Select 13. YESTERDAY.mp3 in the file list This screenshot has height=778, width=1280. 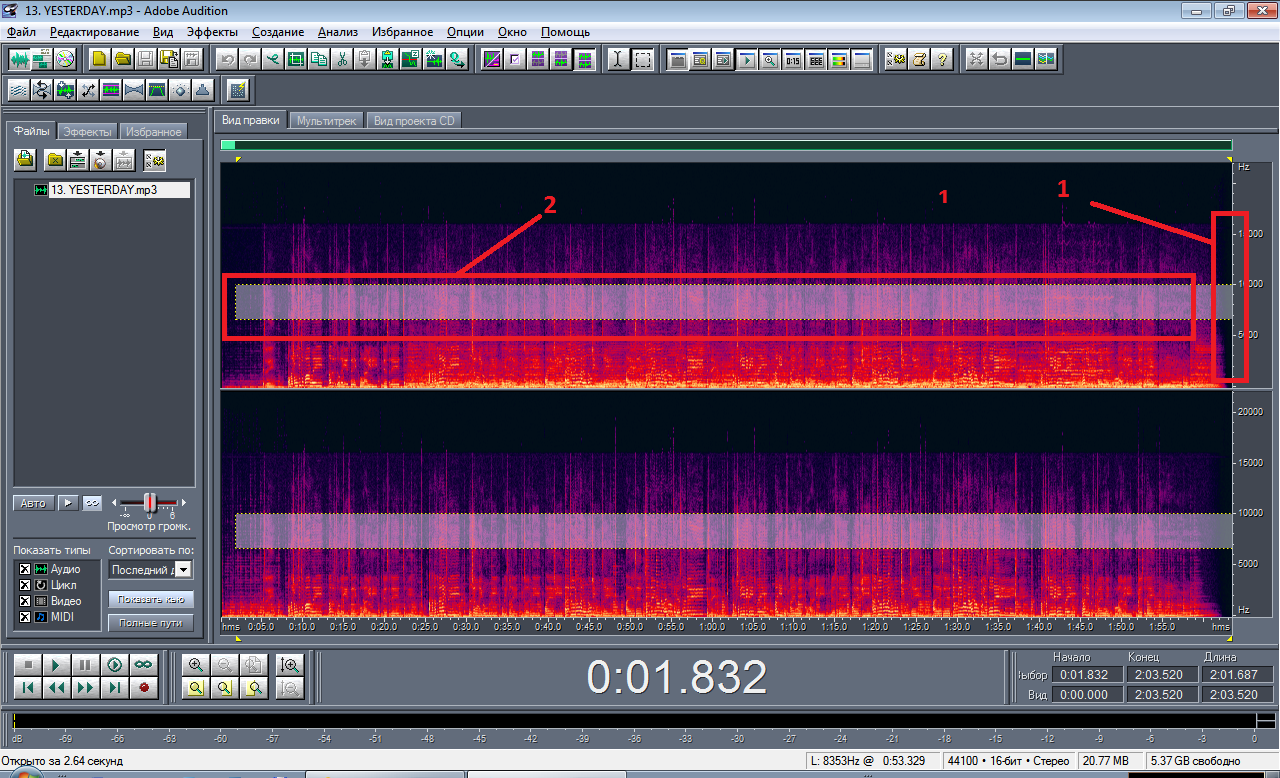click(x=104, y=189)
